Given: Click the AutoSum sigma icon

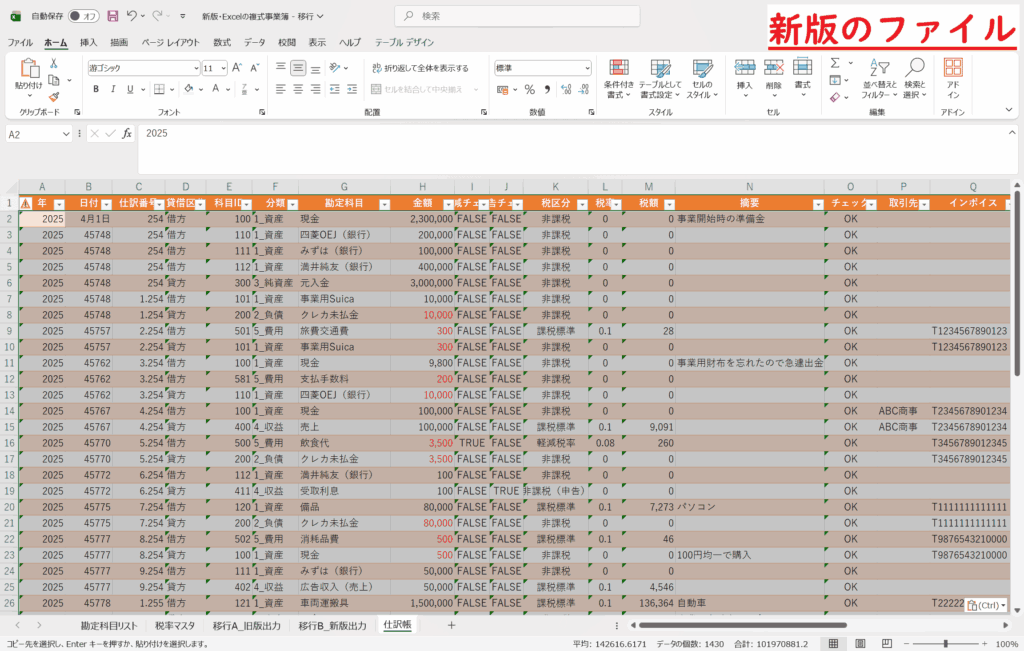Looking at the screenshot, I should click(835, 63).
